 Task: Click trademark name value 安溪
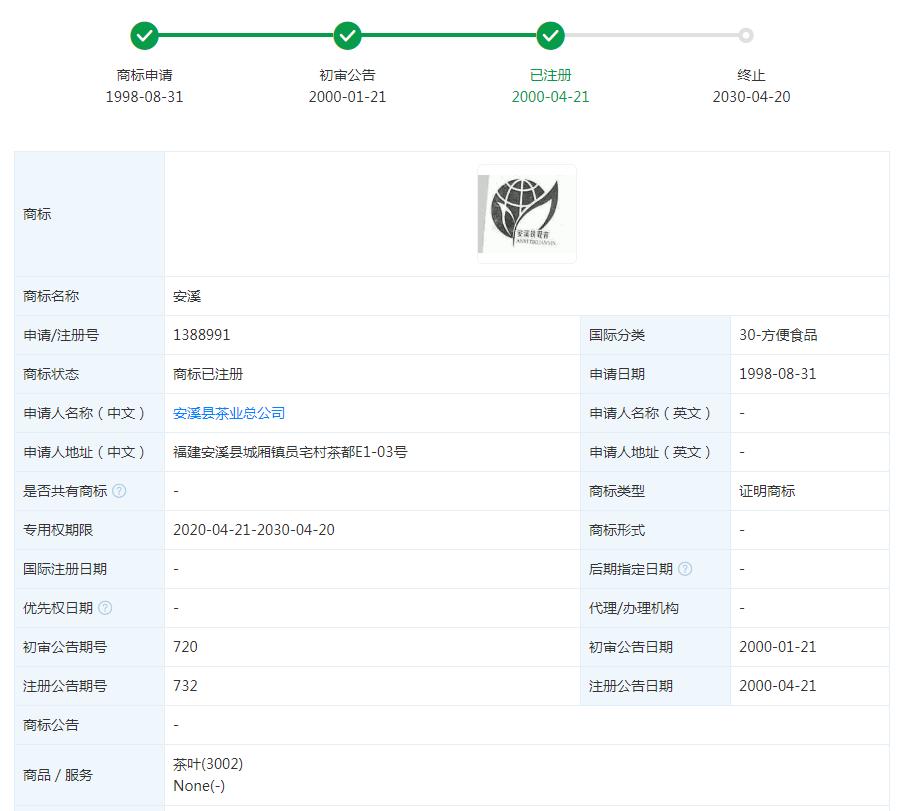tap(187, 296)
